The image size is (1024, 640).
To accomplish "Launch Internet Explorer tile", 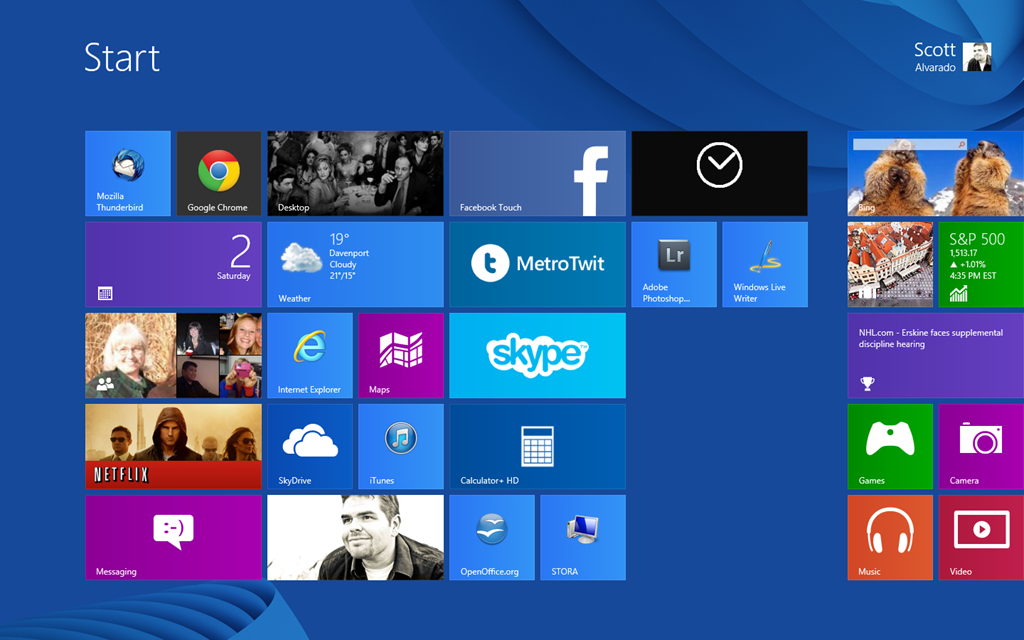I will coord(310,356).
